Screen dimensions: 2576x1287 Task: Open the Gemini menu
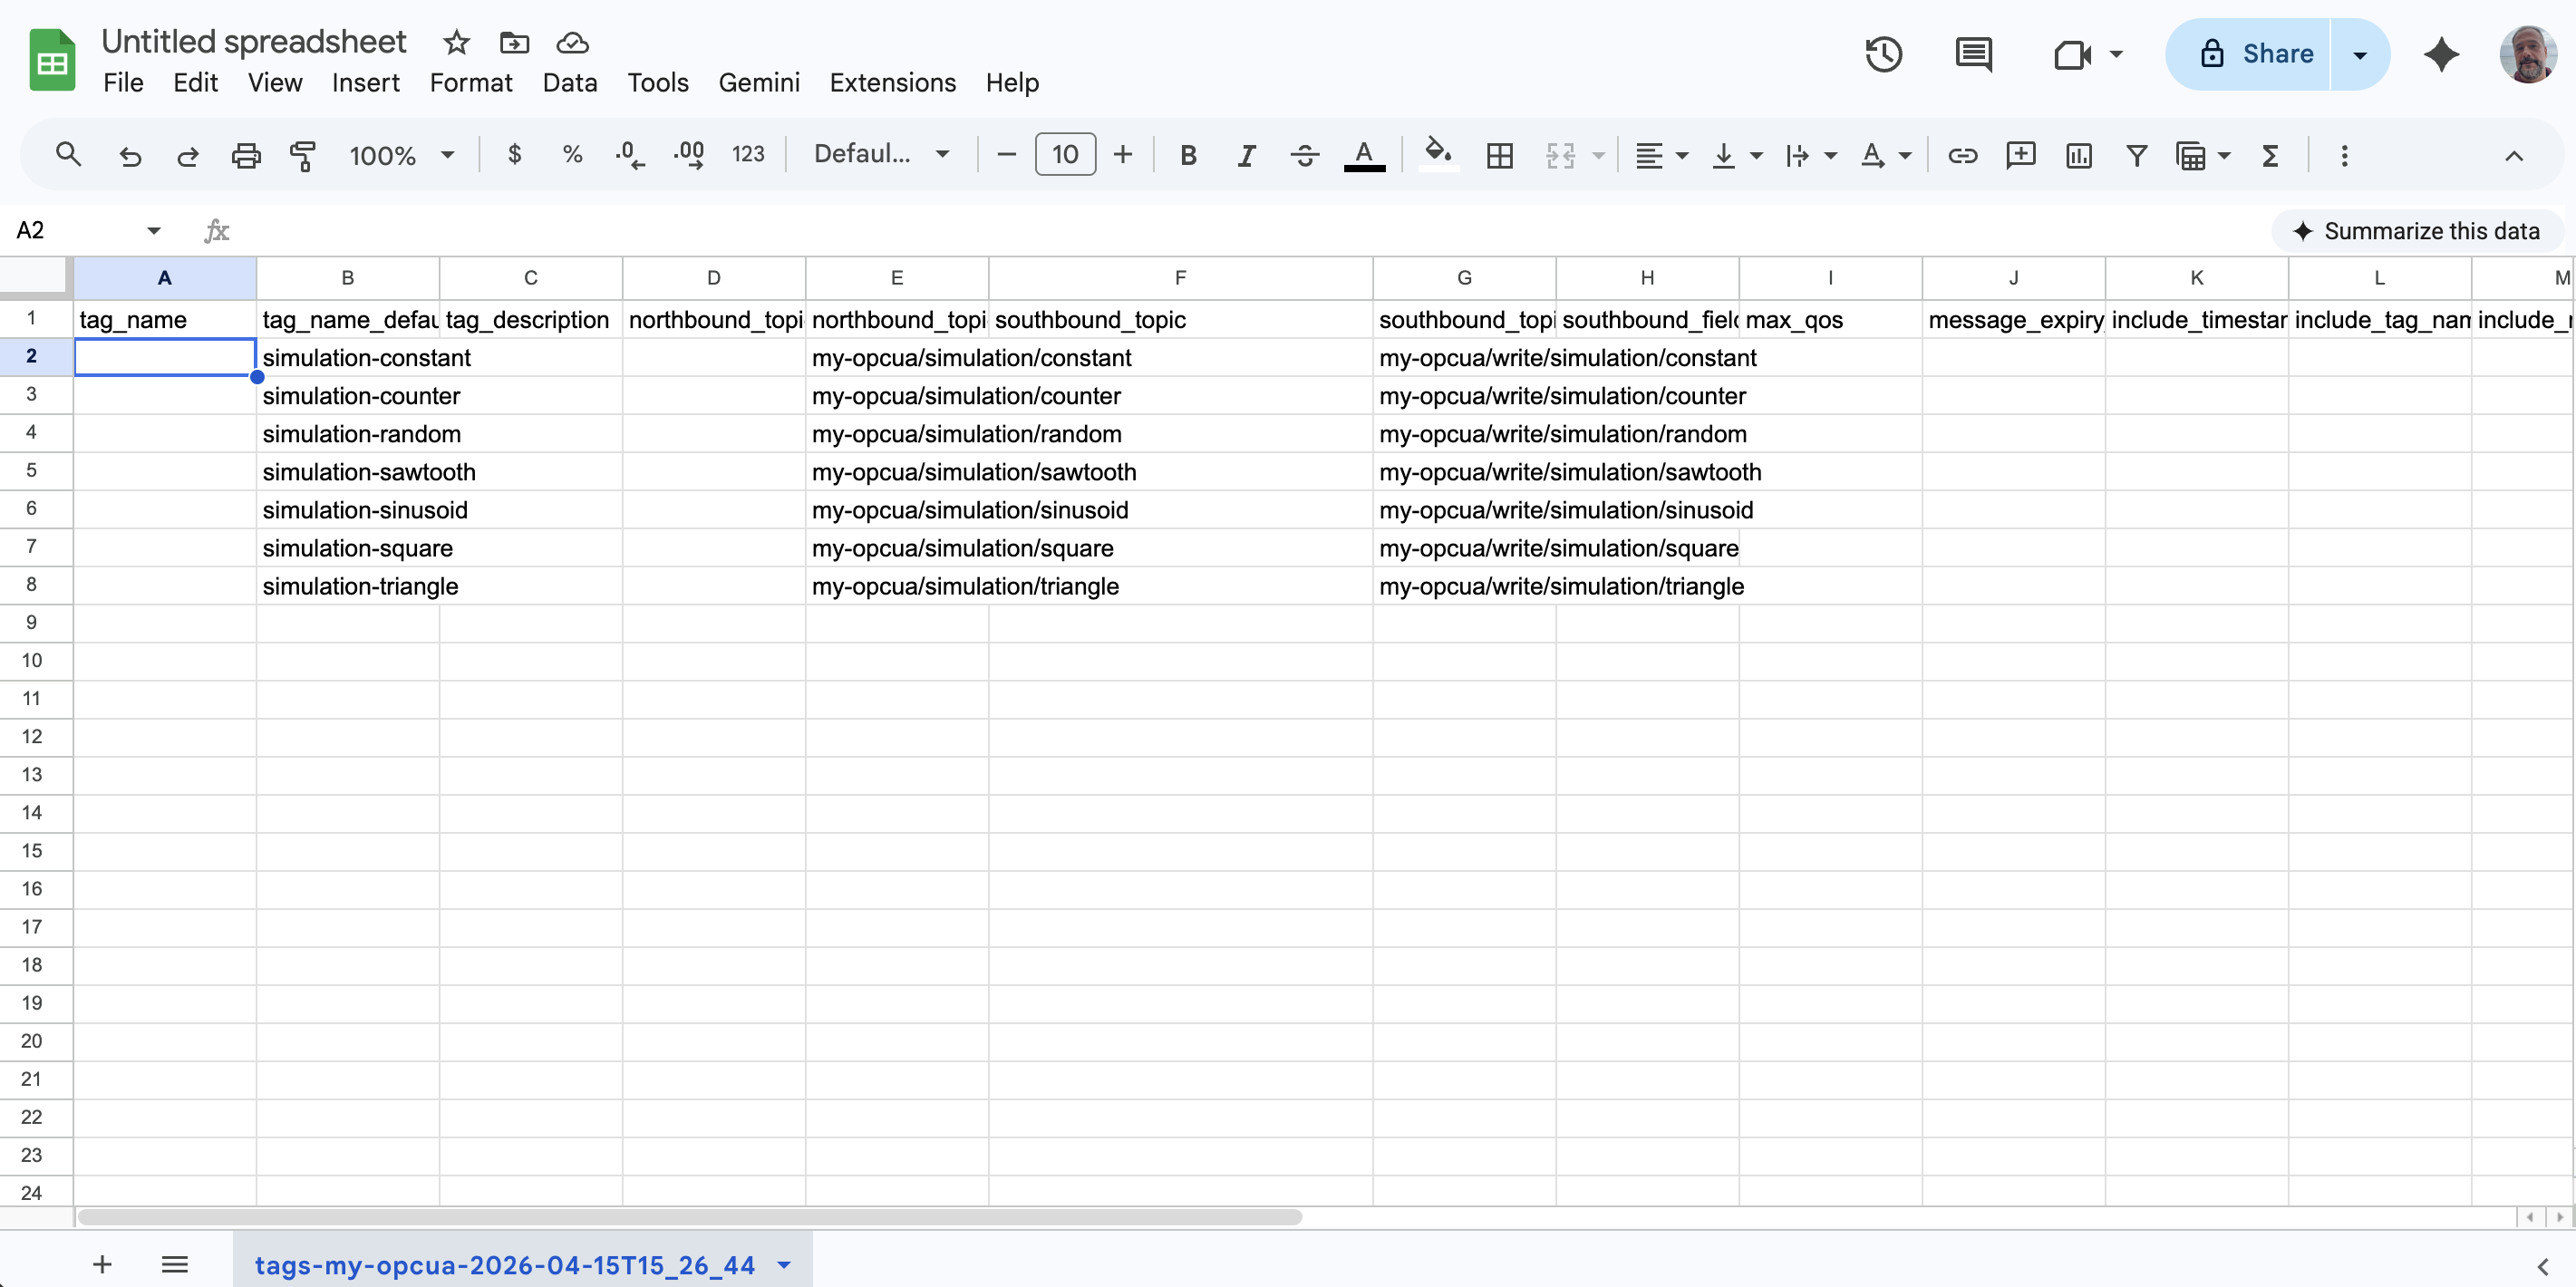point(758,82)
